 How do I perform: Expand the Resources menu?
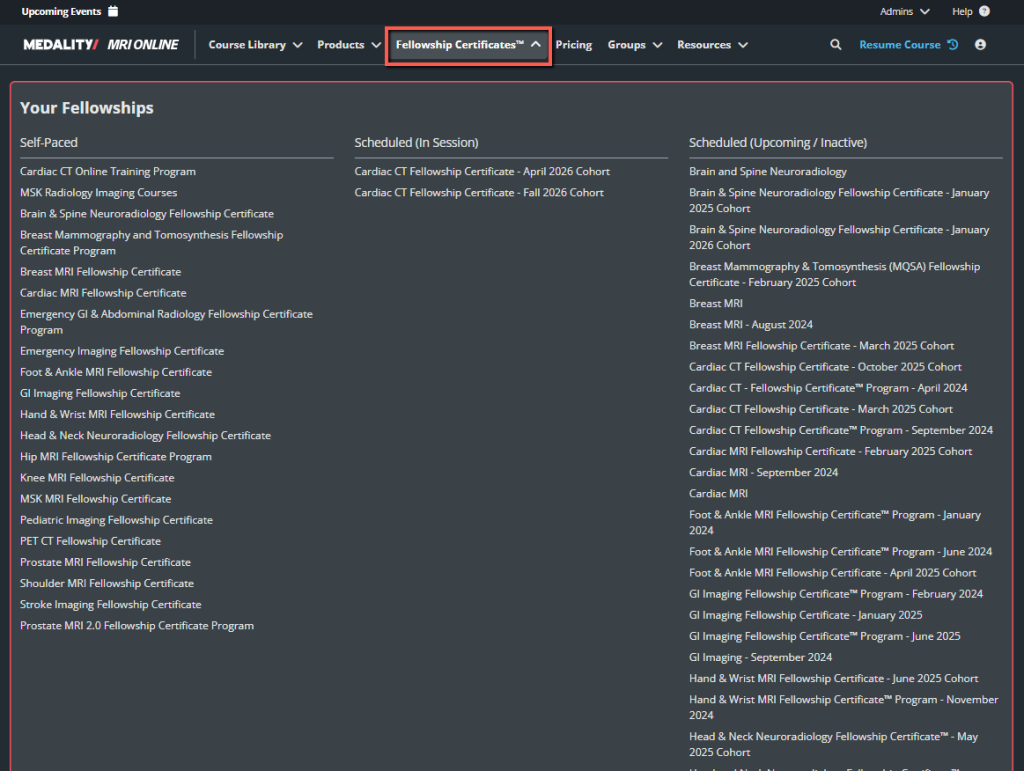click(x=712, y=44)
